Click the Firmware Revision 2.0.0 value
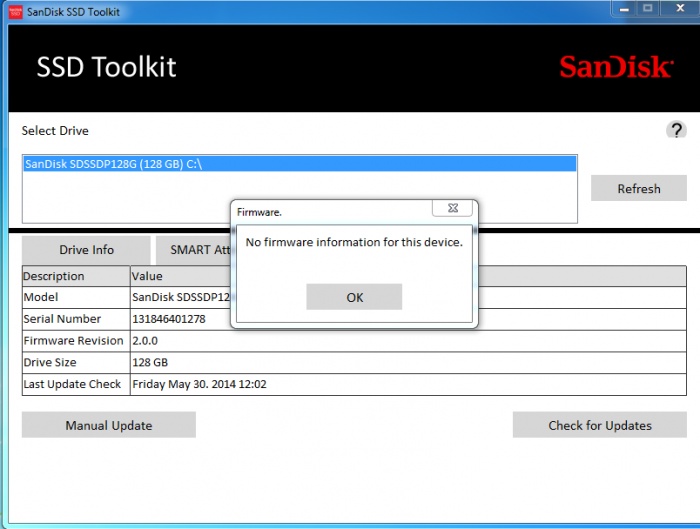The image size is (700, 529). coord(145,341)
